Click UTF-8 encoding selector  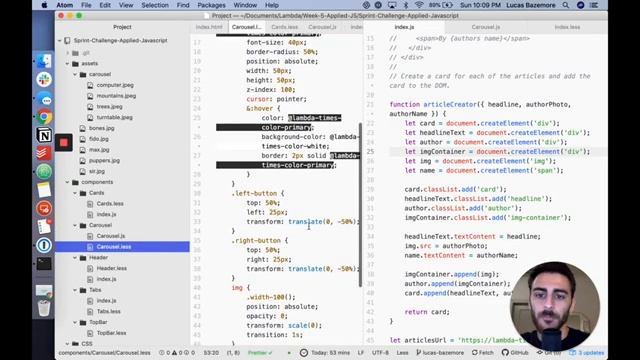pyautogui.click(x=380, y=353)
